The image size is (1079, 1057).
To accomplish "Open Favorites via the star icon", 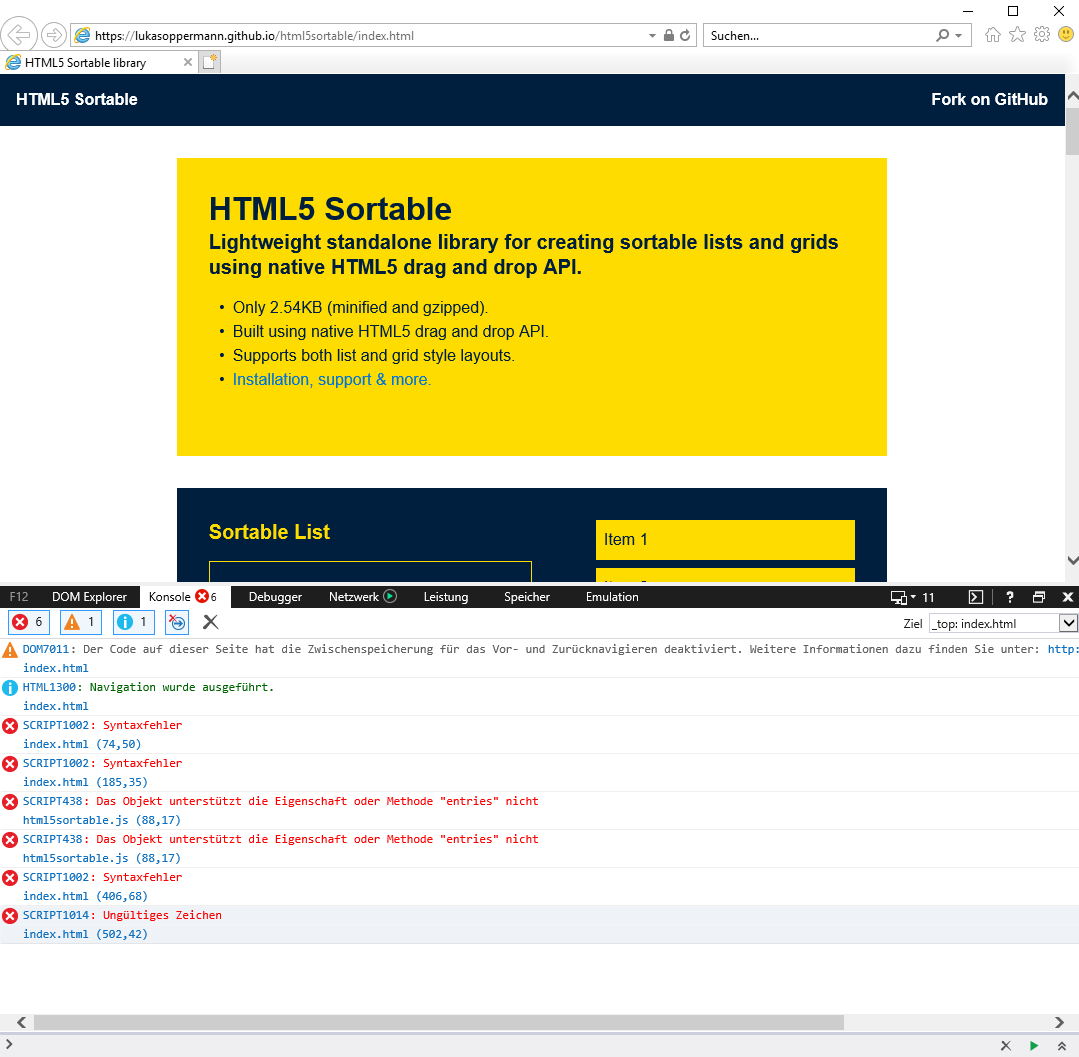I will tap(1017, 34).
